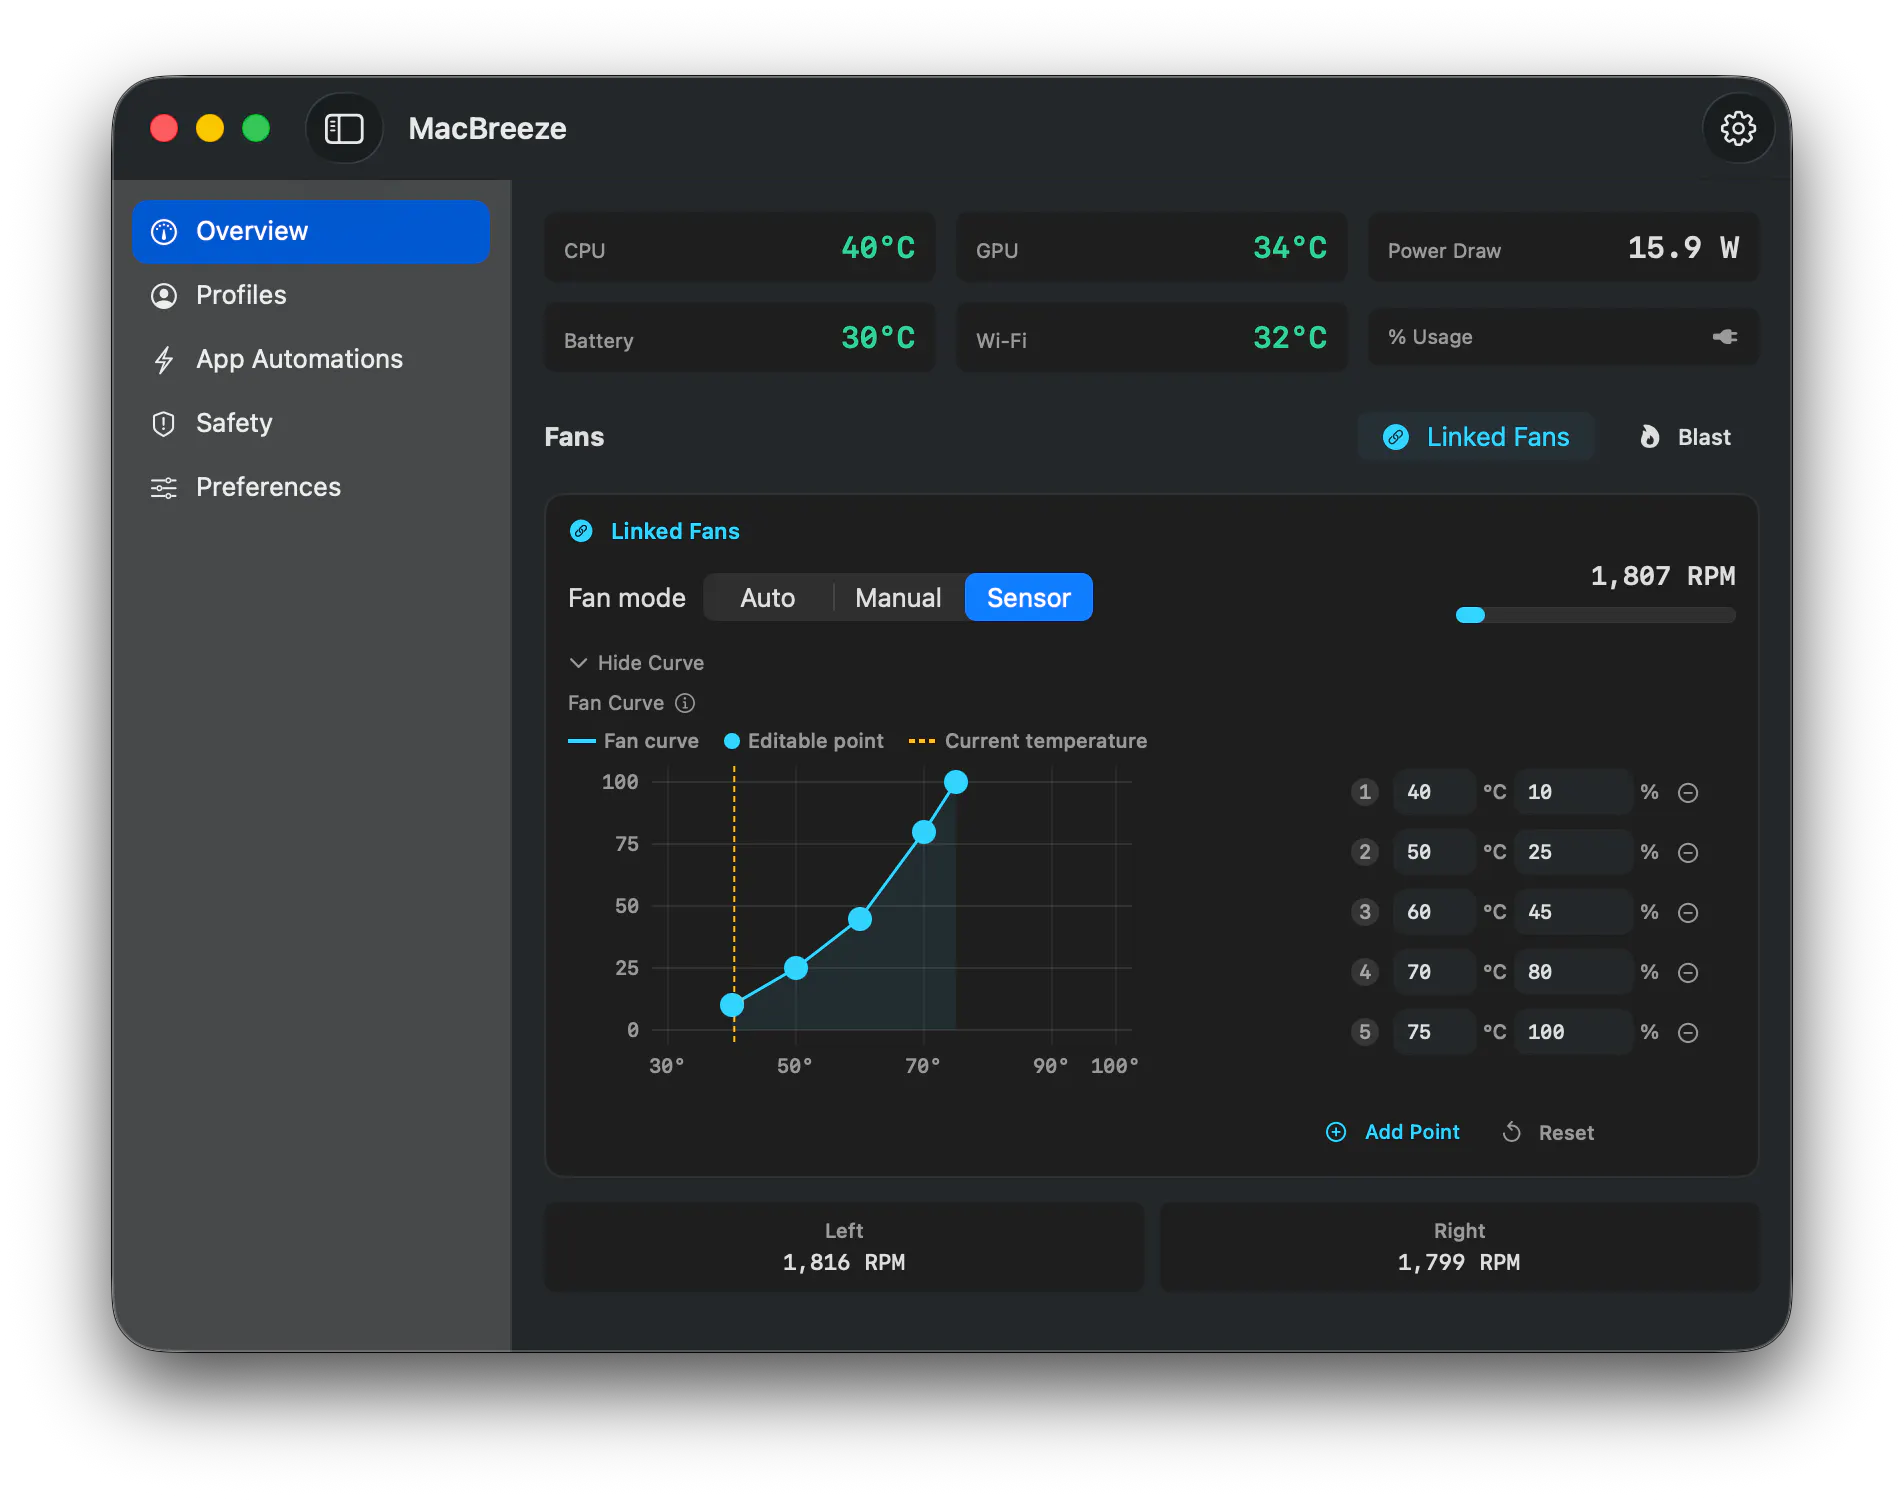Select the topmost curve point at 100%
The height and width of the screenshot is (1500, 1904).
coord(956,782)
